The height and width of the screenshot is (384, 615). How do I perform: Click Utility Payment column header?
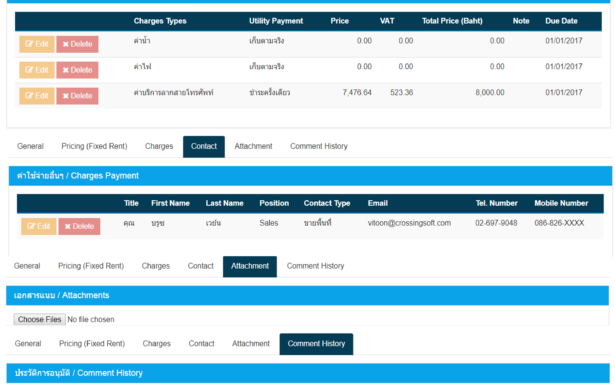click(276, 21)
